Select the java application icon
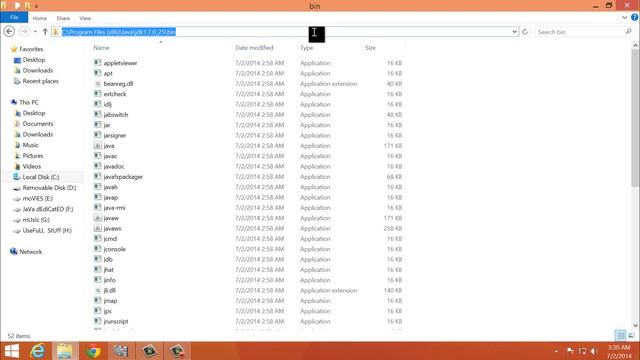640x360 pixels. [98, 145]
